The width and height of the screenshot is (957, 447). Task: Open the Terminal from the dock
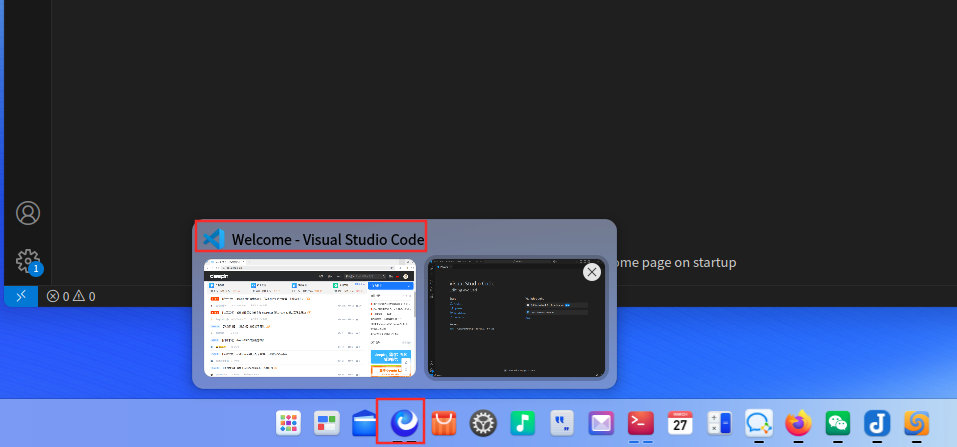[x=641, y=423]
